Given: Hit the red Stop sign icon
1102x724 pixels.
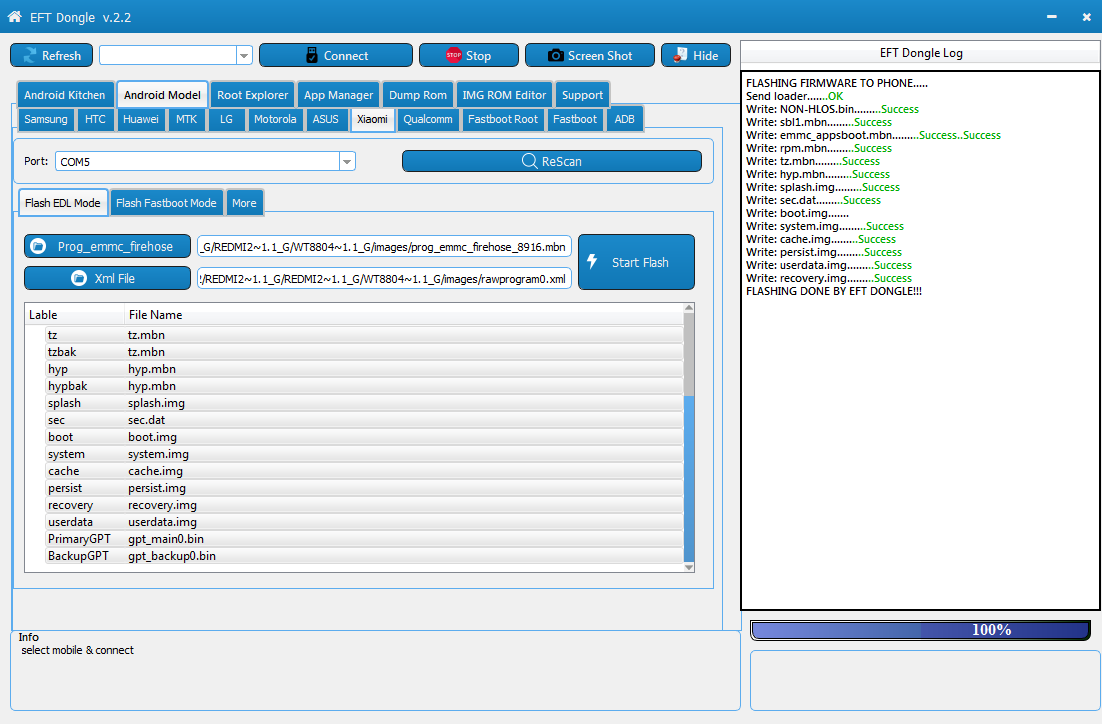Looking at the screenshot, I should point(454,56).
